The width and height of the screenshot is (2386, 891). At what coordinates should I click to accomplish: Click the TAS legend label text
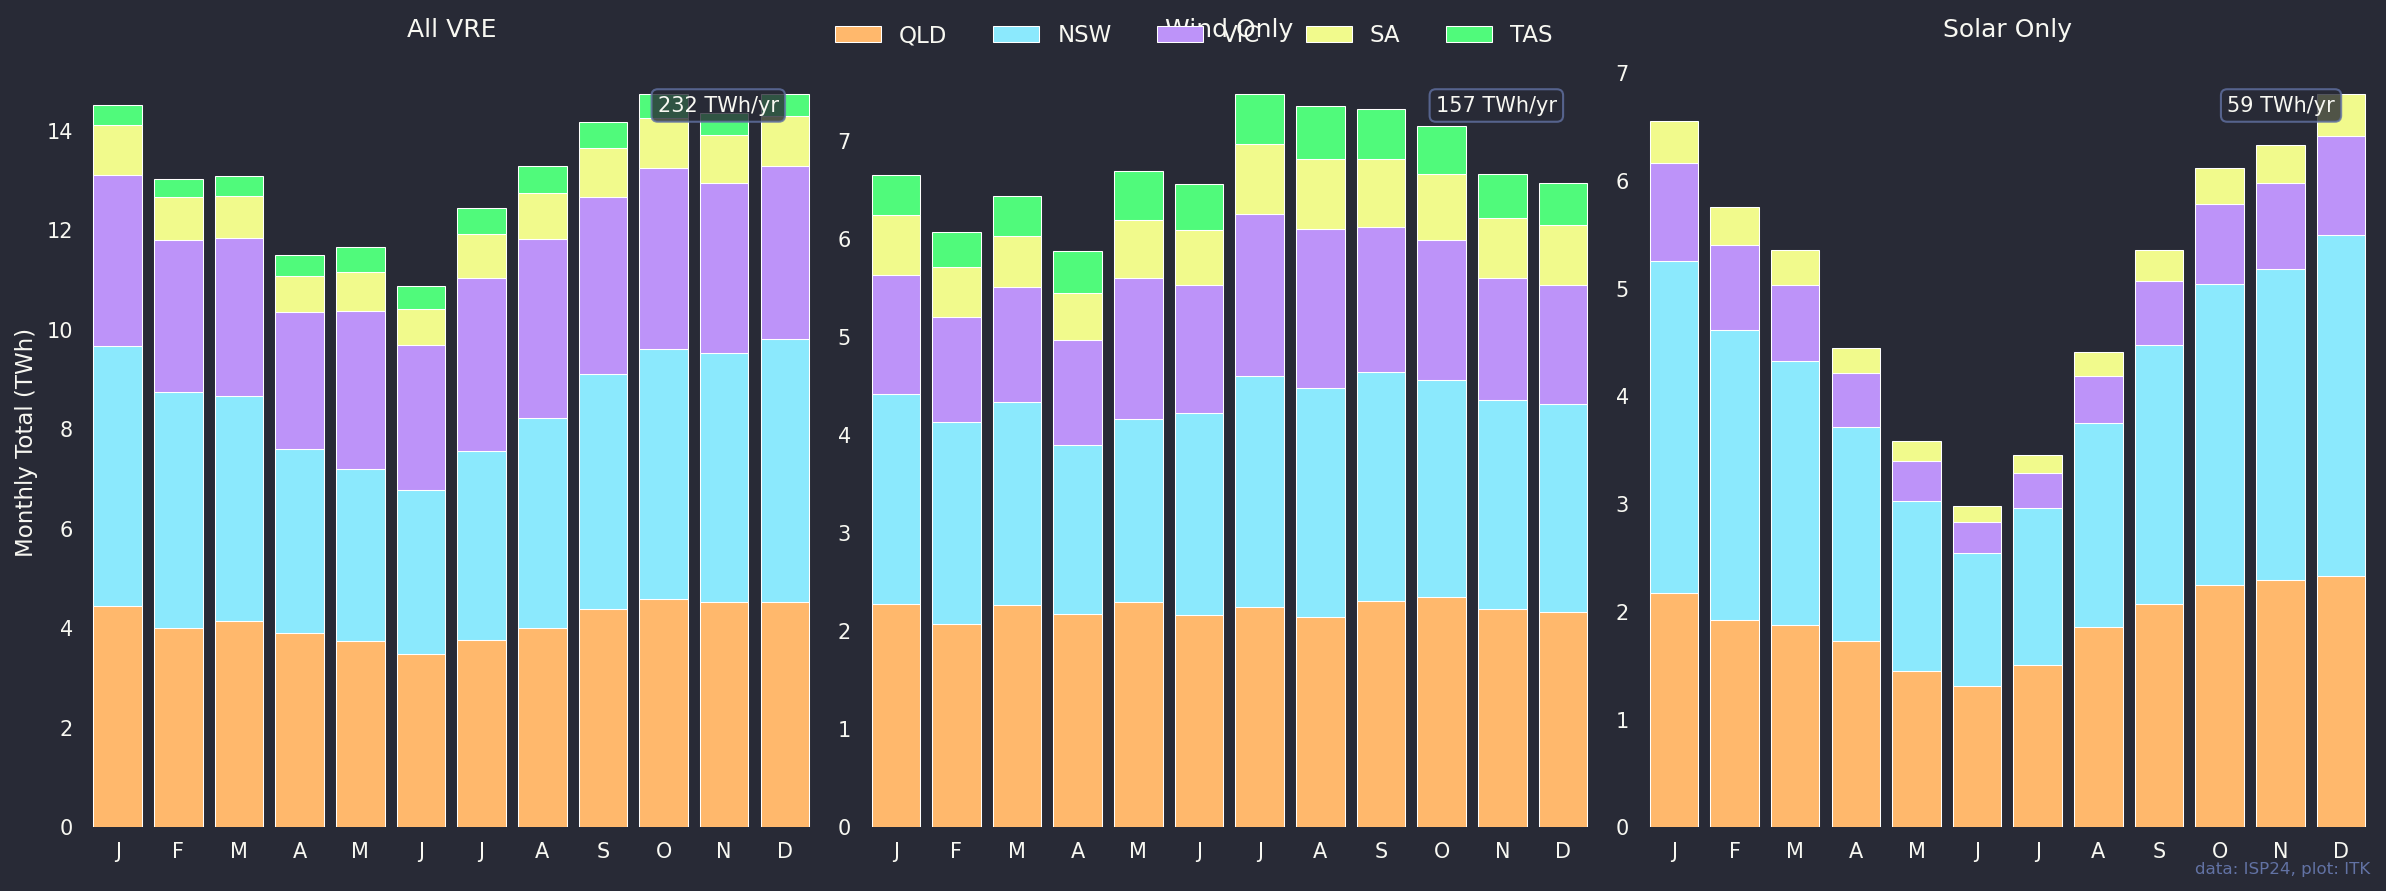click(x=1530, y=35)
